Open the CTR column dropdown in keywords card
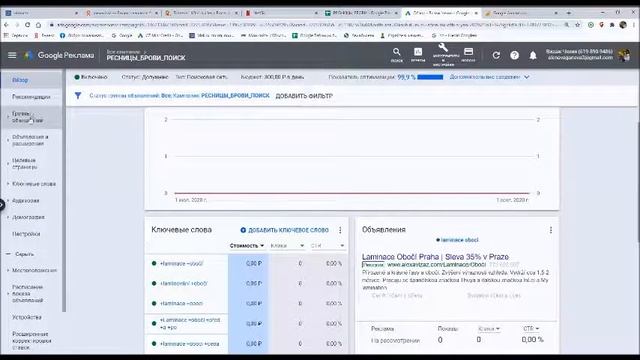 click(x=327, y=246)
